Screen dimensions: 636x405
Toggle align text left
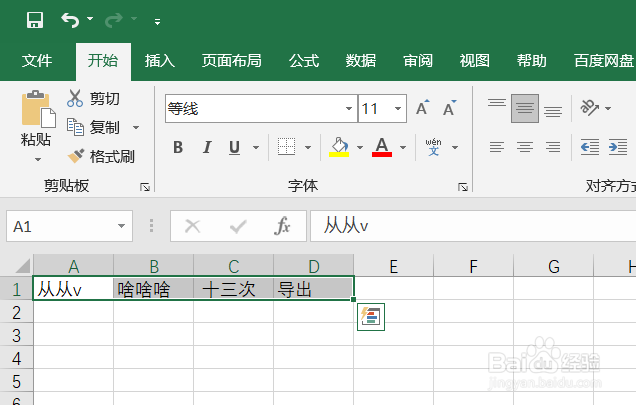(497, 147)
